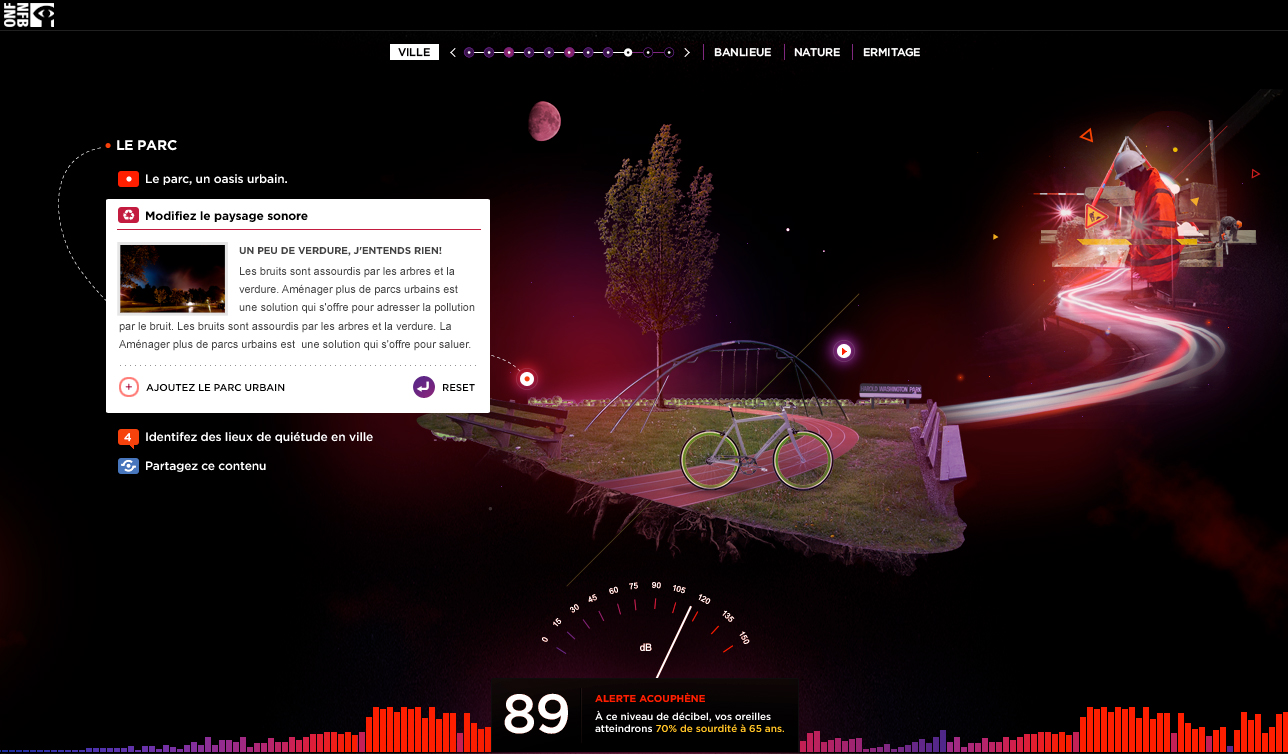This screenshot has height=754, width=1288.
Task: Click the bicycle in the park scene
Action: tap(757, 448)
